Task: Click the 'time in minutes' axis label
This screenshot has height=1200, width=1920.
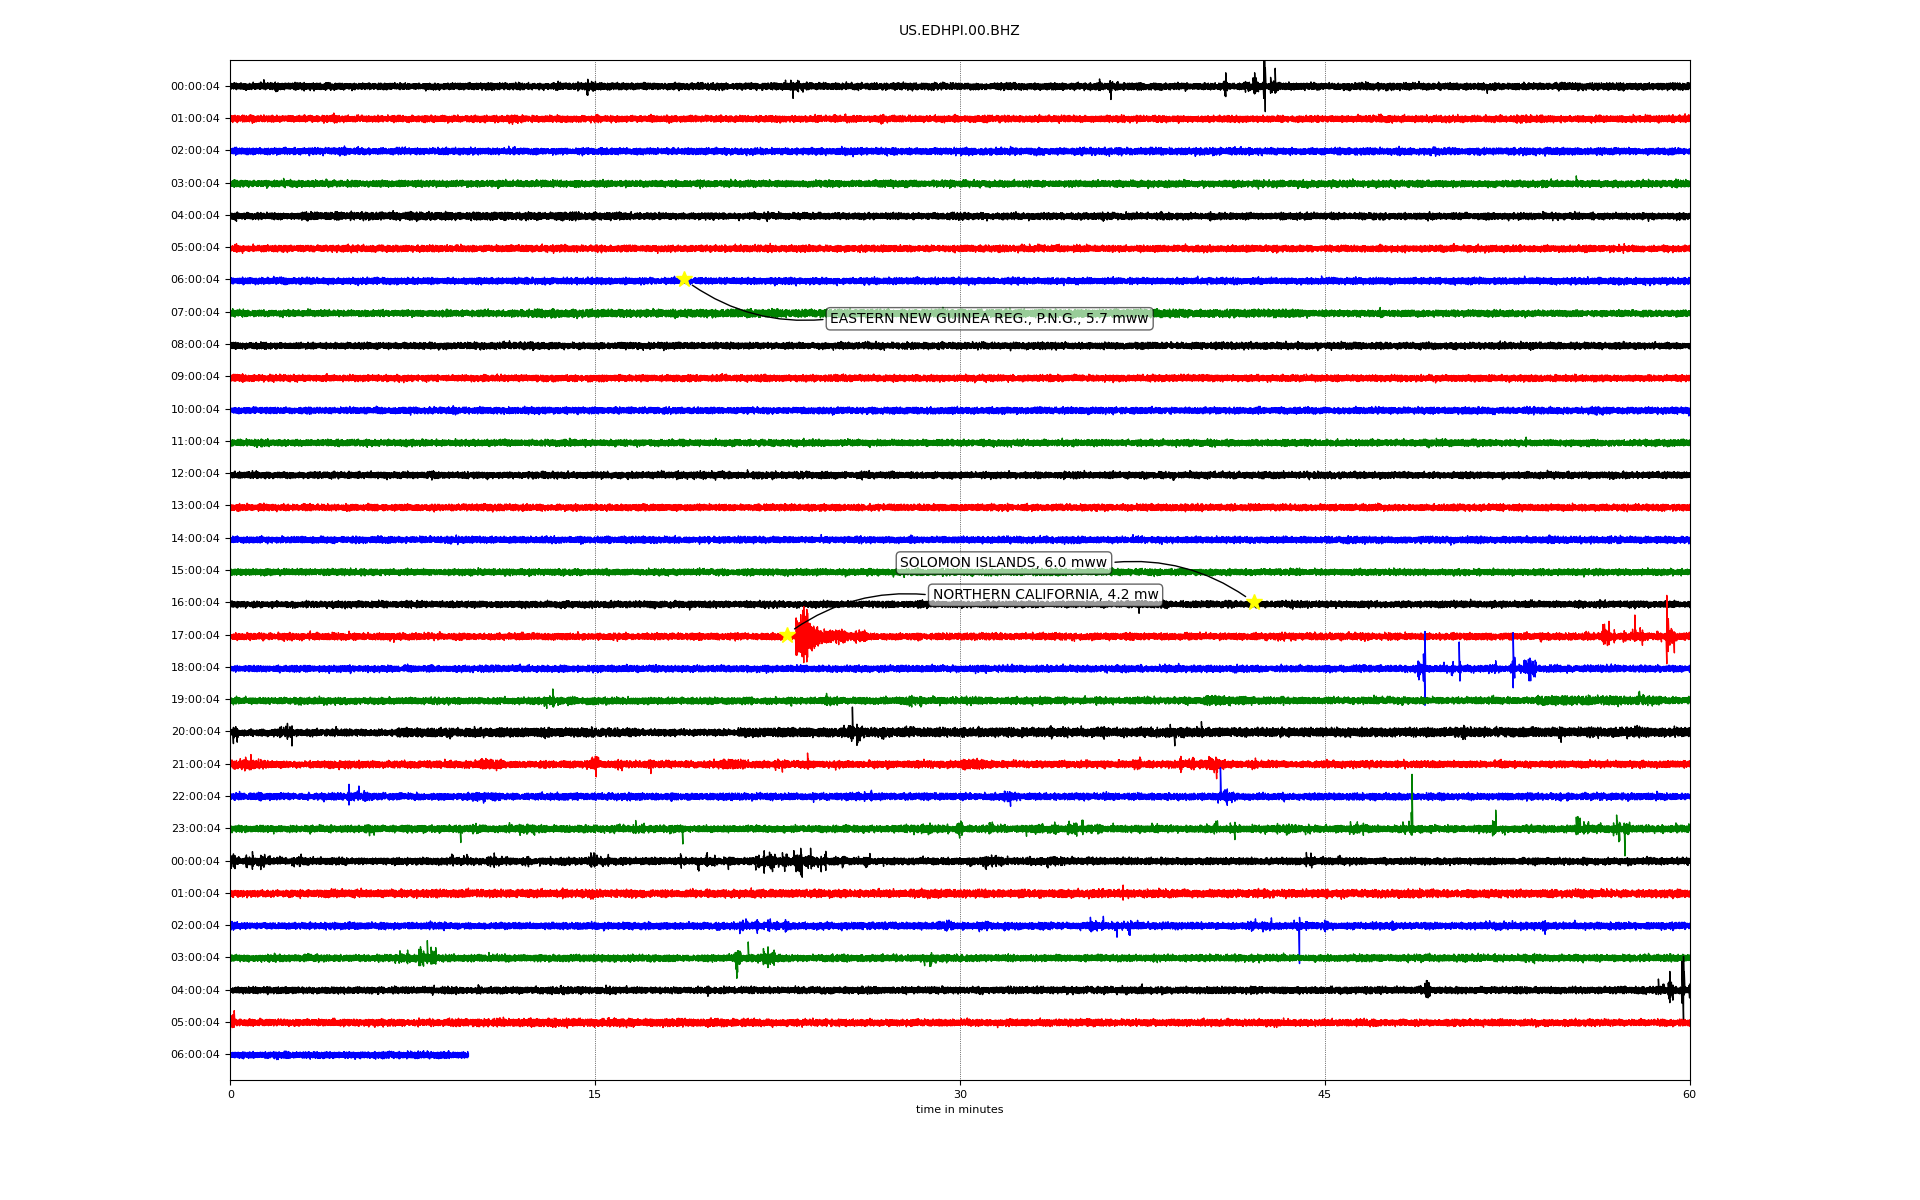Action: point(959,1110)
